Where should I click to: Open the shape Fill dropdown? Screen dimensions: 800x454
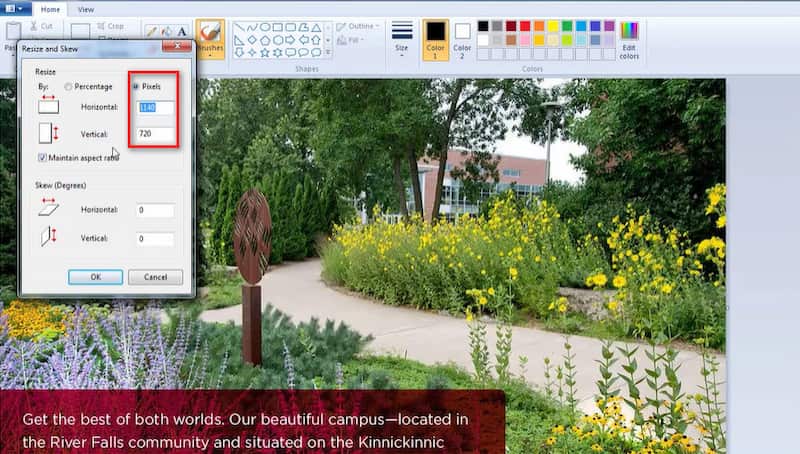(x=353, y=40)
